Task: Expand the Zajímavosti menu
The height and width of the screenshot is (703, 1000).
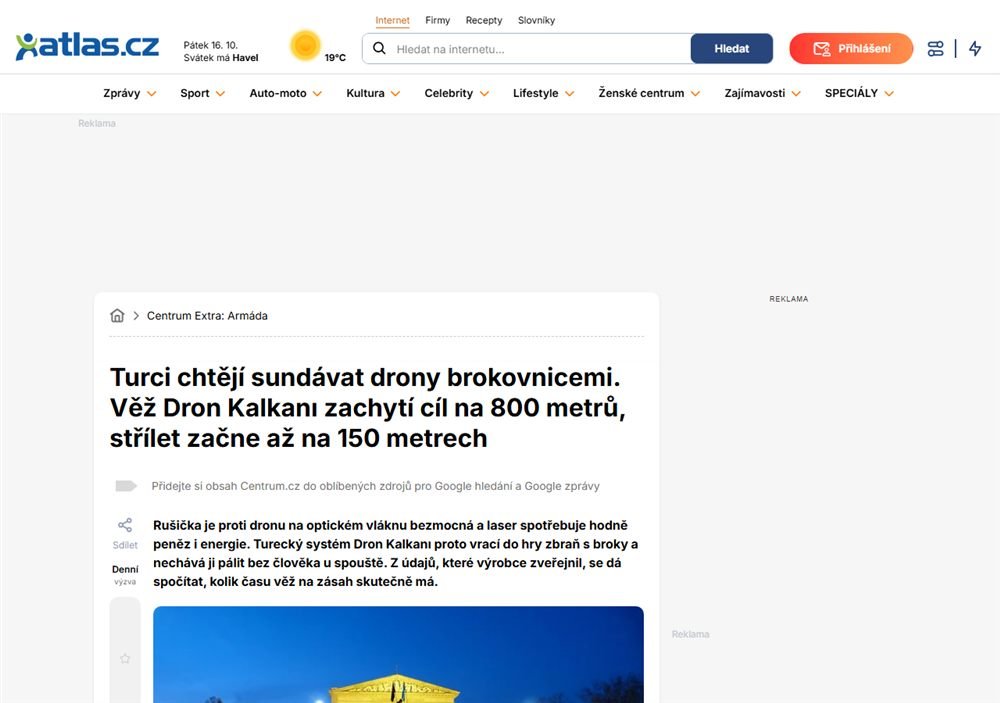Action: [x=762, y=93]
